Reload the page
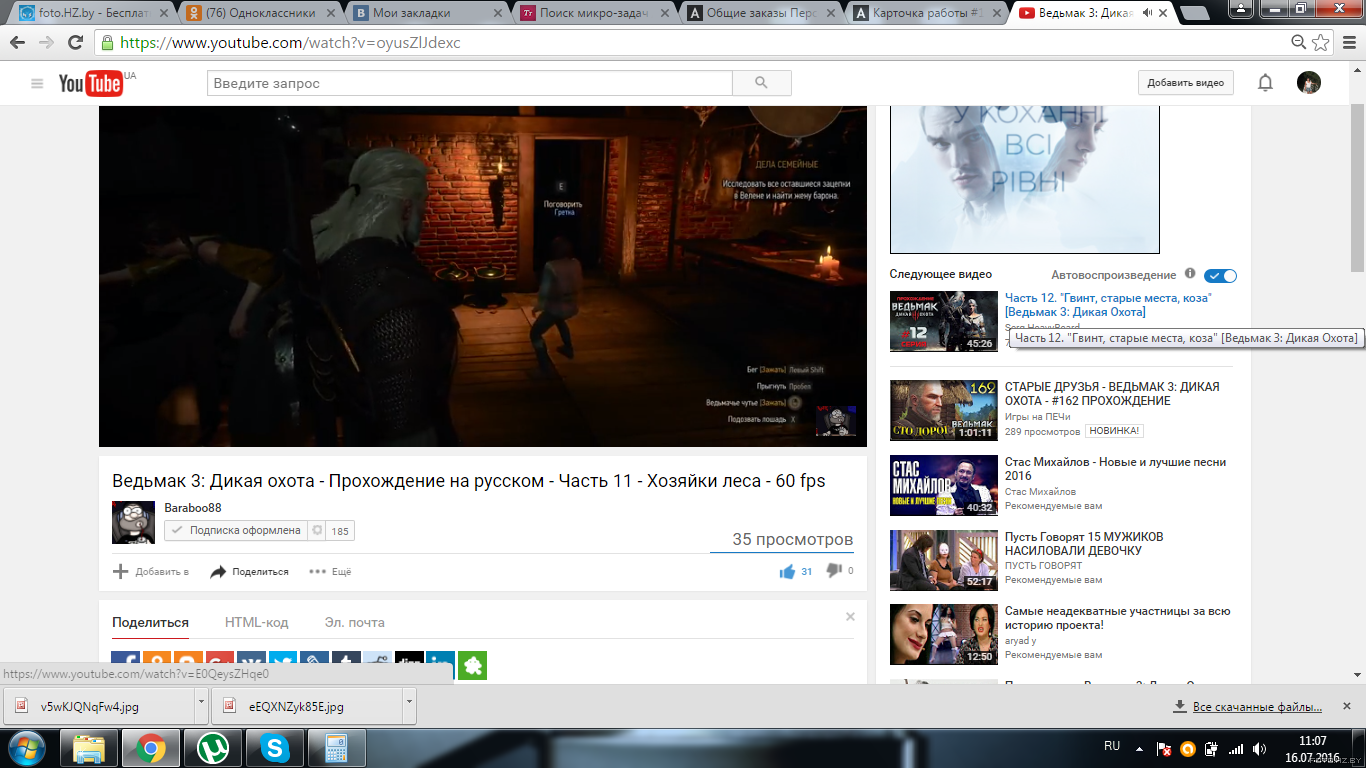1366x768 pixels. (x=75, y=43)
